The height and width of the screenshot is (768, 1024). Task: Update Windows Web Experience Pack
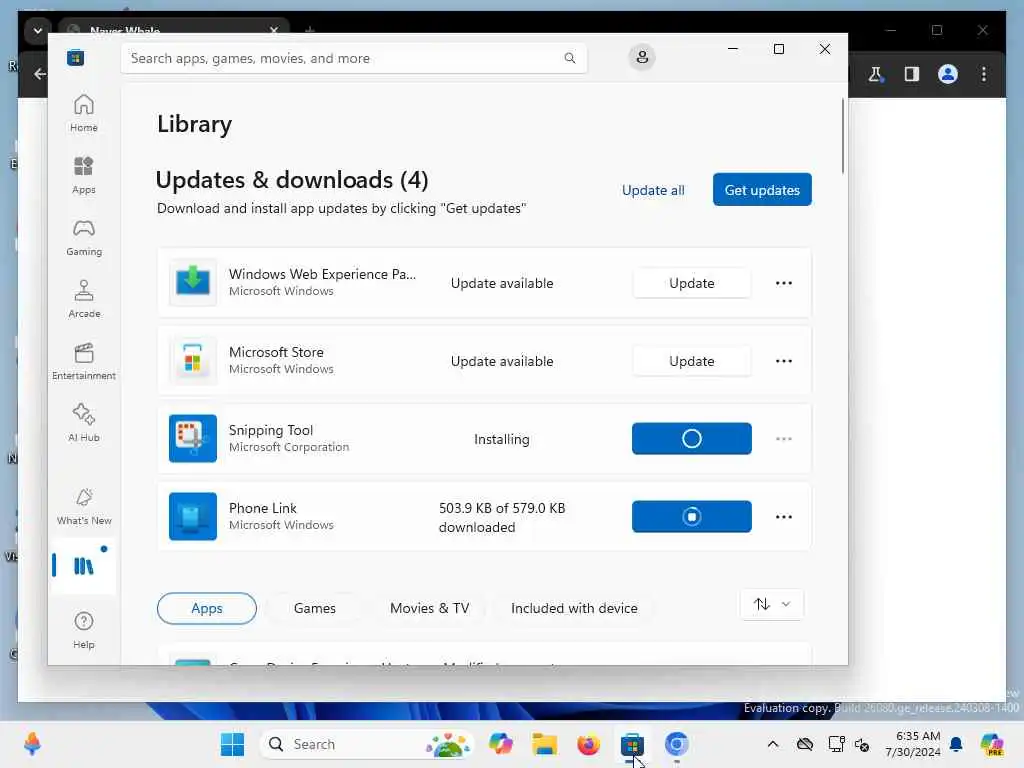(x=692, y=283)
